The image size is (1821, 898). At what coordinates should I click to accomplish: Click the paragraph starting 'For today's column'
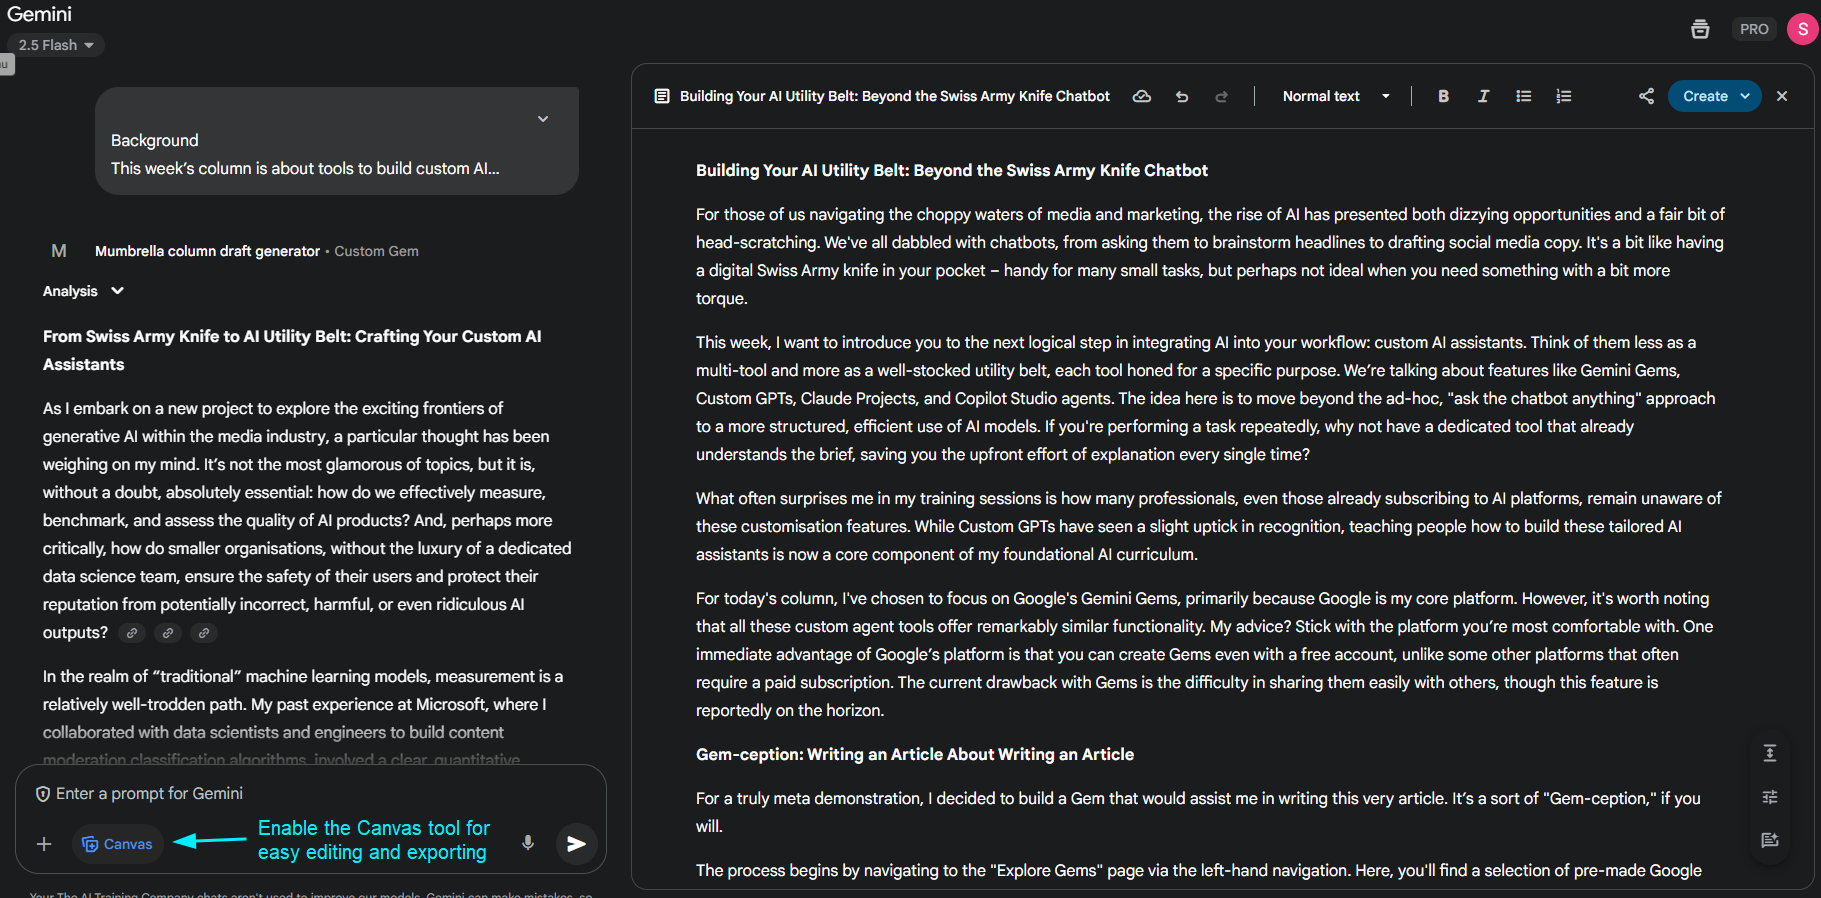point(1205,654)
